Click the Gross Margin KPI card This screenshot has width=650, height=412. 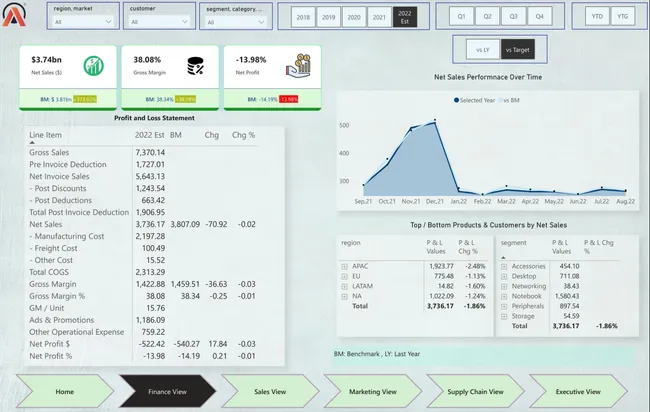point(170,78)
